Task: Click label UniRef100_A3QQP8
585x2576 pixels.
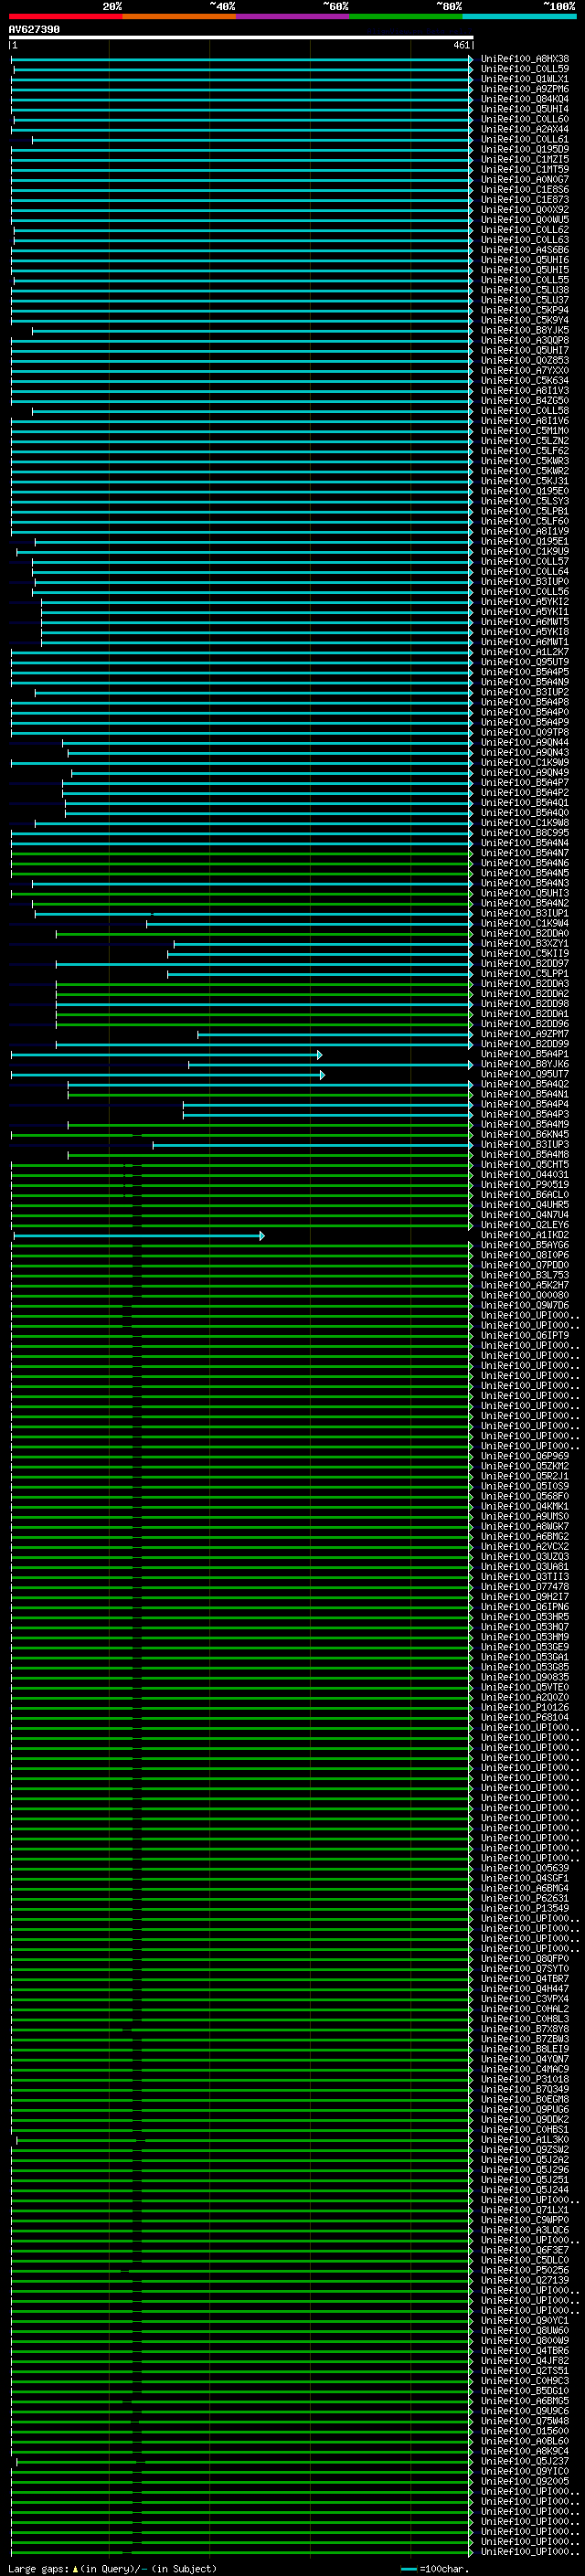Action: pos(525,340)
